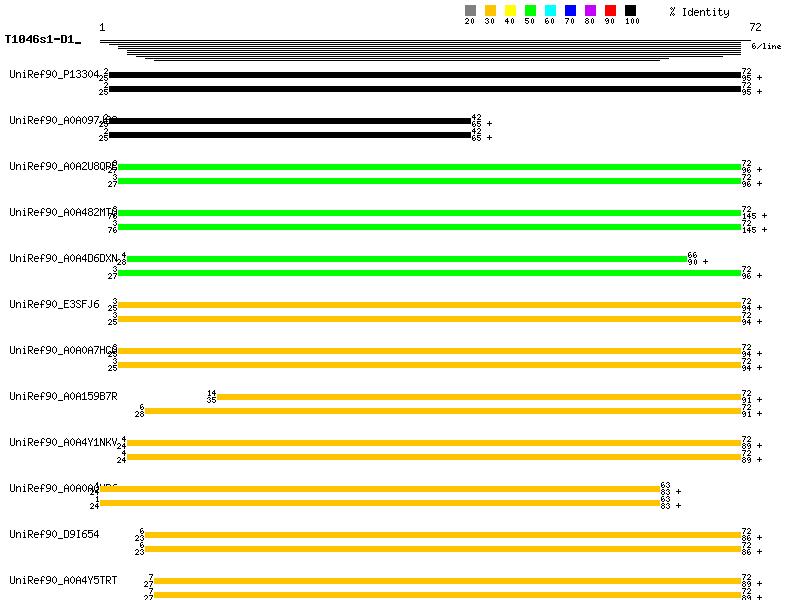The image size is (800, 600).
Task: Click the black 100% identity legend swatch
Action: pos(630,11)
